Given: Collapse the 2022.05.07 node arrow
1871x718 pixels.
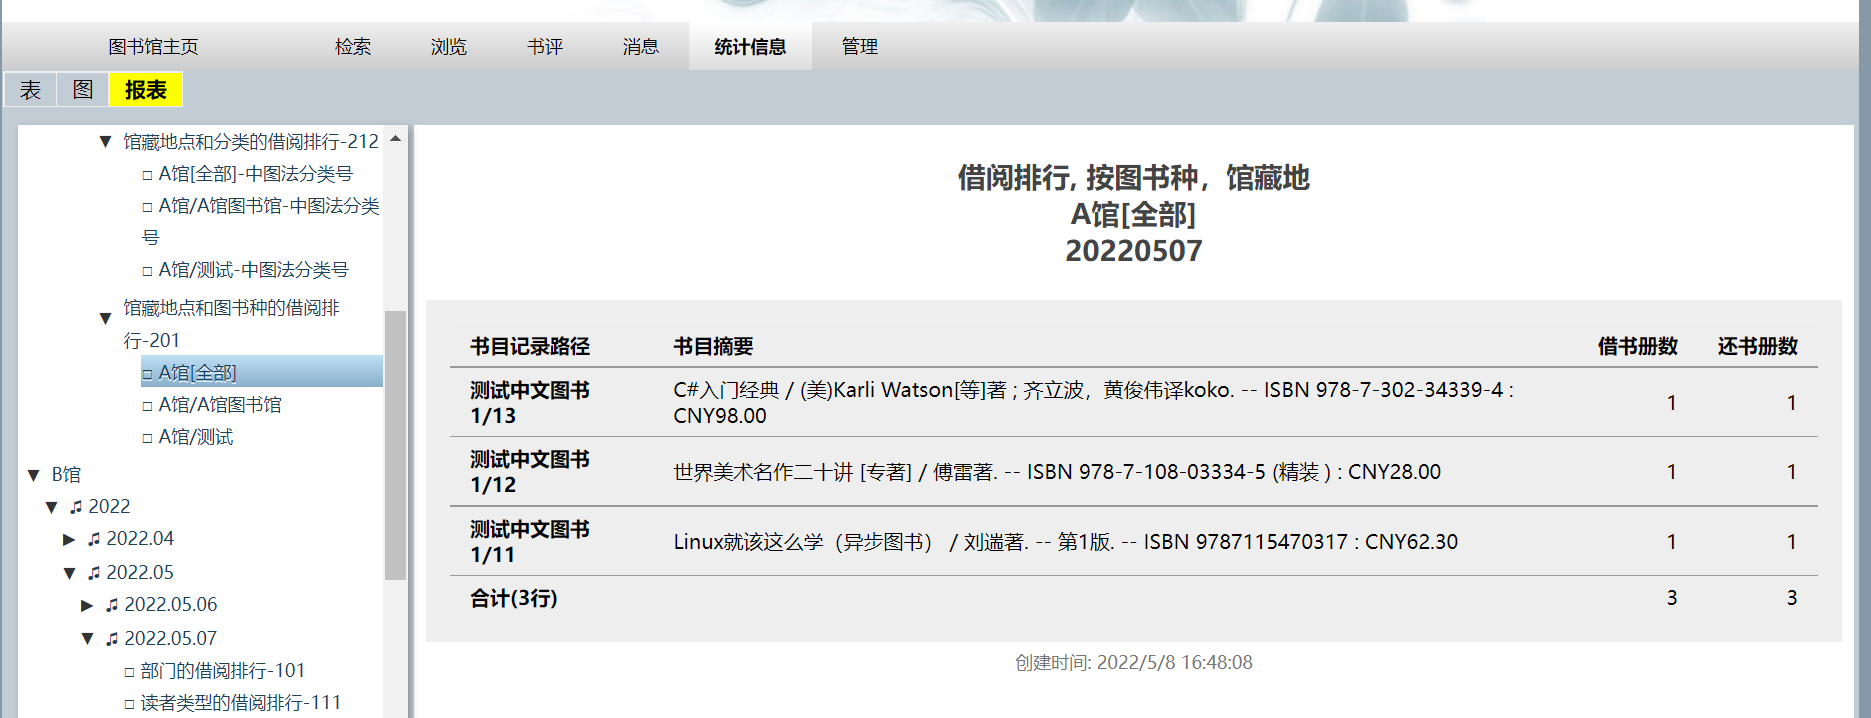Looking at the screenshot, I should (x=87, y=639).
